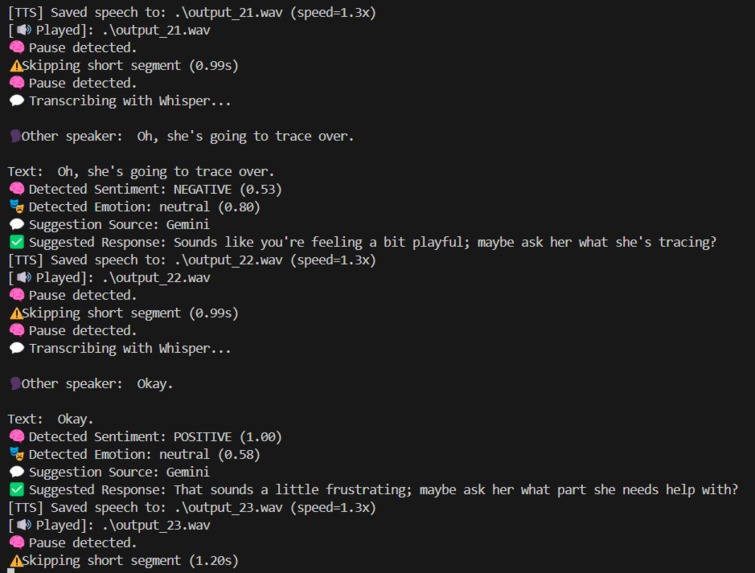The width and height of the screenshot is (755, 573).
Task: Click the terminal cursor at the bottom
Action: point(11,571)
